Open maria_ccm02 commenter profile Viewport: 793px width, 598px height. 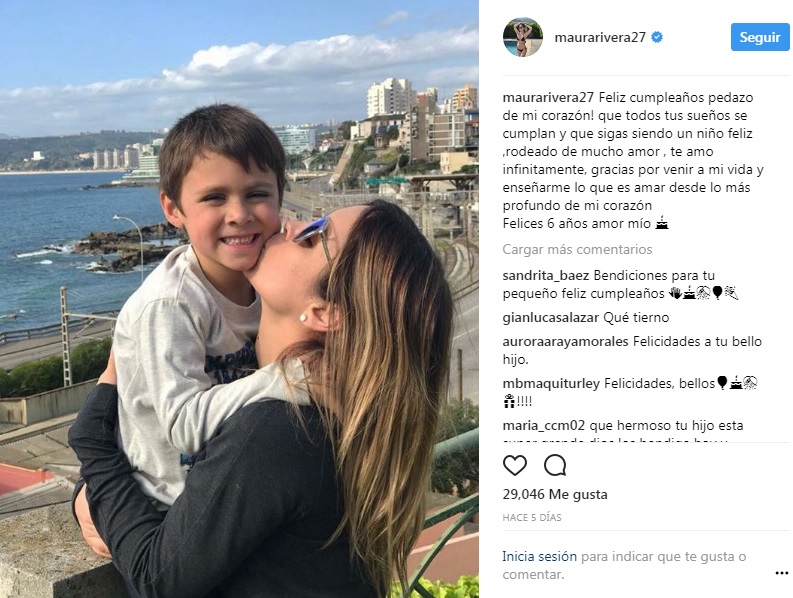(544, 425)
